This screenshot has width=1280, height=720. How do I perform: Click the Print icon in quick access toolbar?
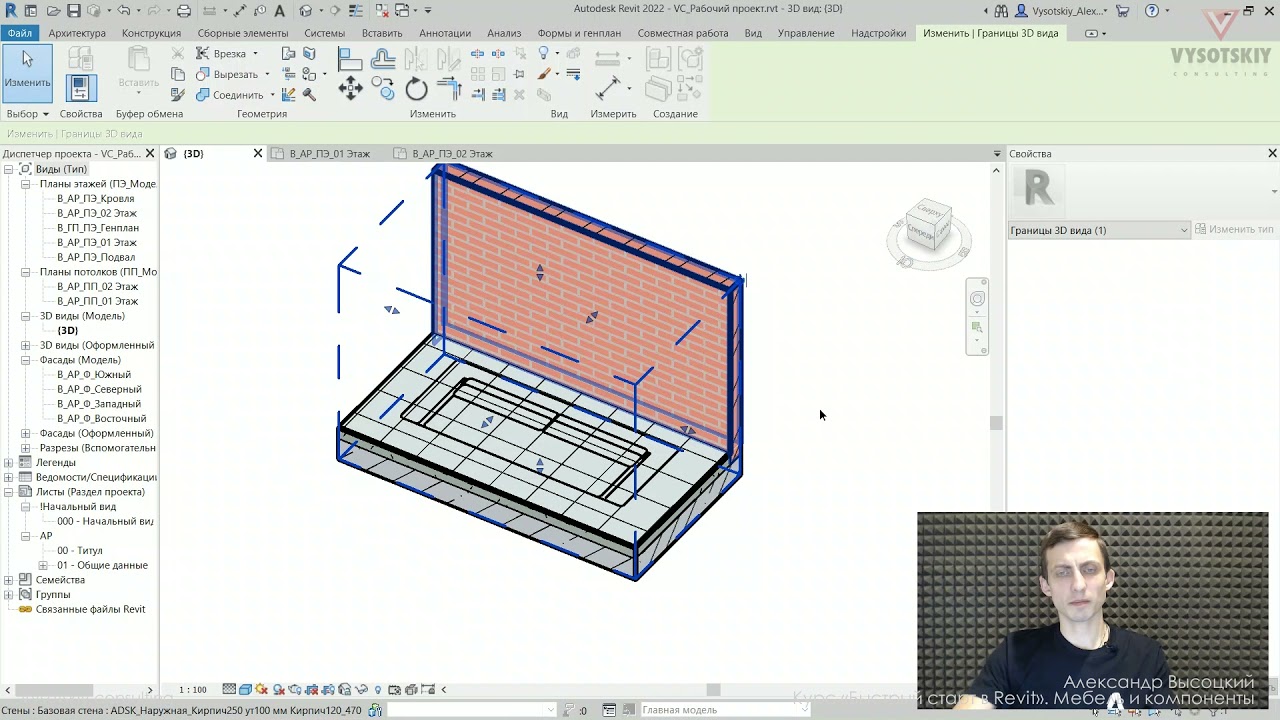pos(184,11)
